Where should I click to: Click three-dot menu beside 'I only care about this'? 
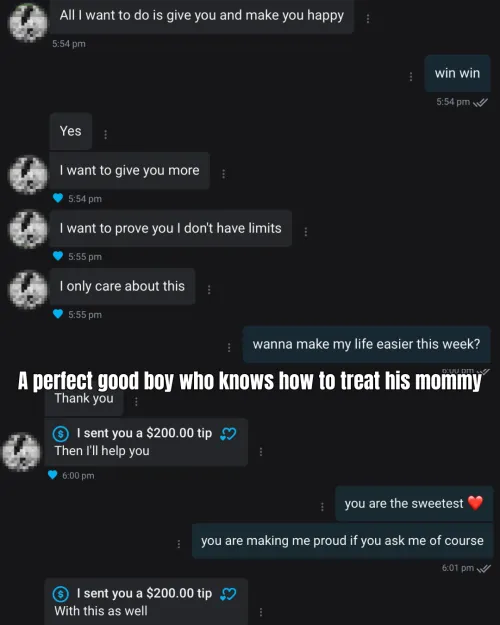click(209, 289)
